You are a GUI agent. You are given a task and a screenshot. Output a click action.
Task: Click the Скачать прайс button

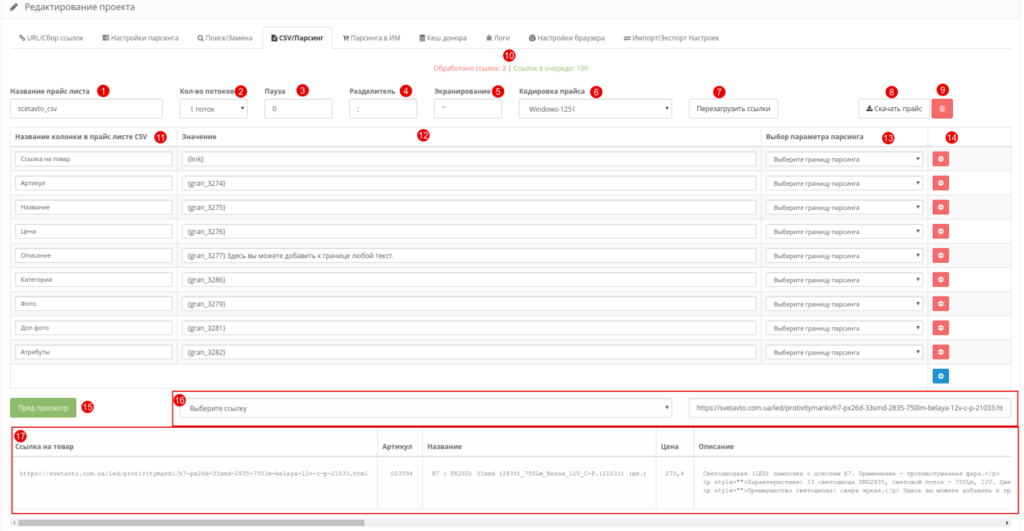pos(894,108)
